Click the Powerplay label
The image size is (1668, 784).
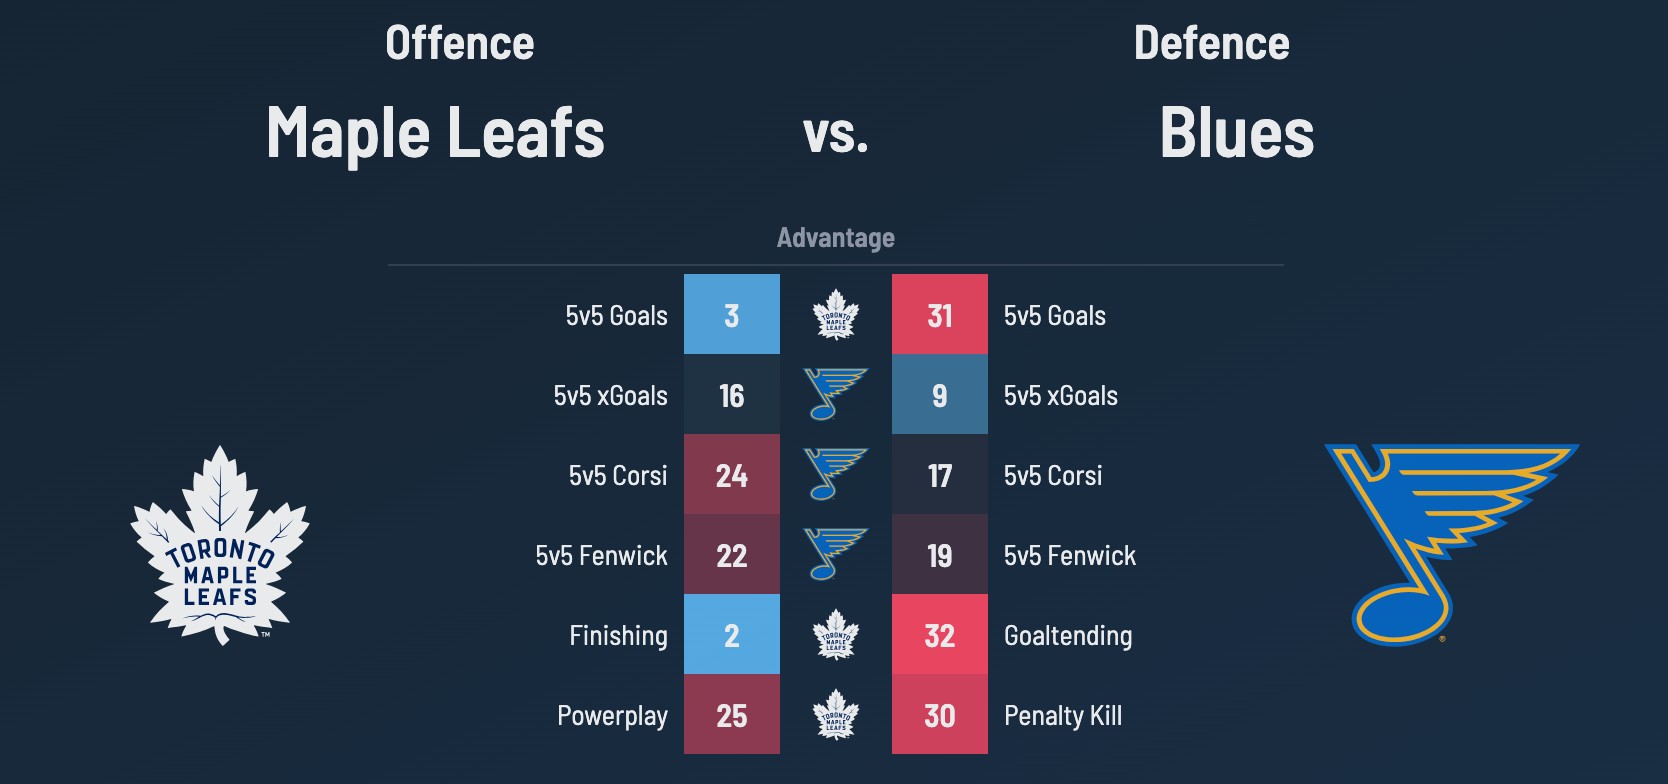click(x=612, y=716)
